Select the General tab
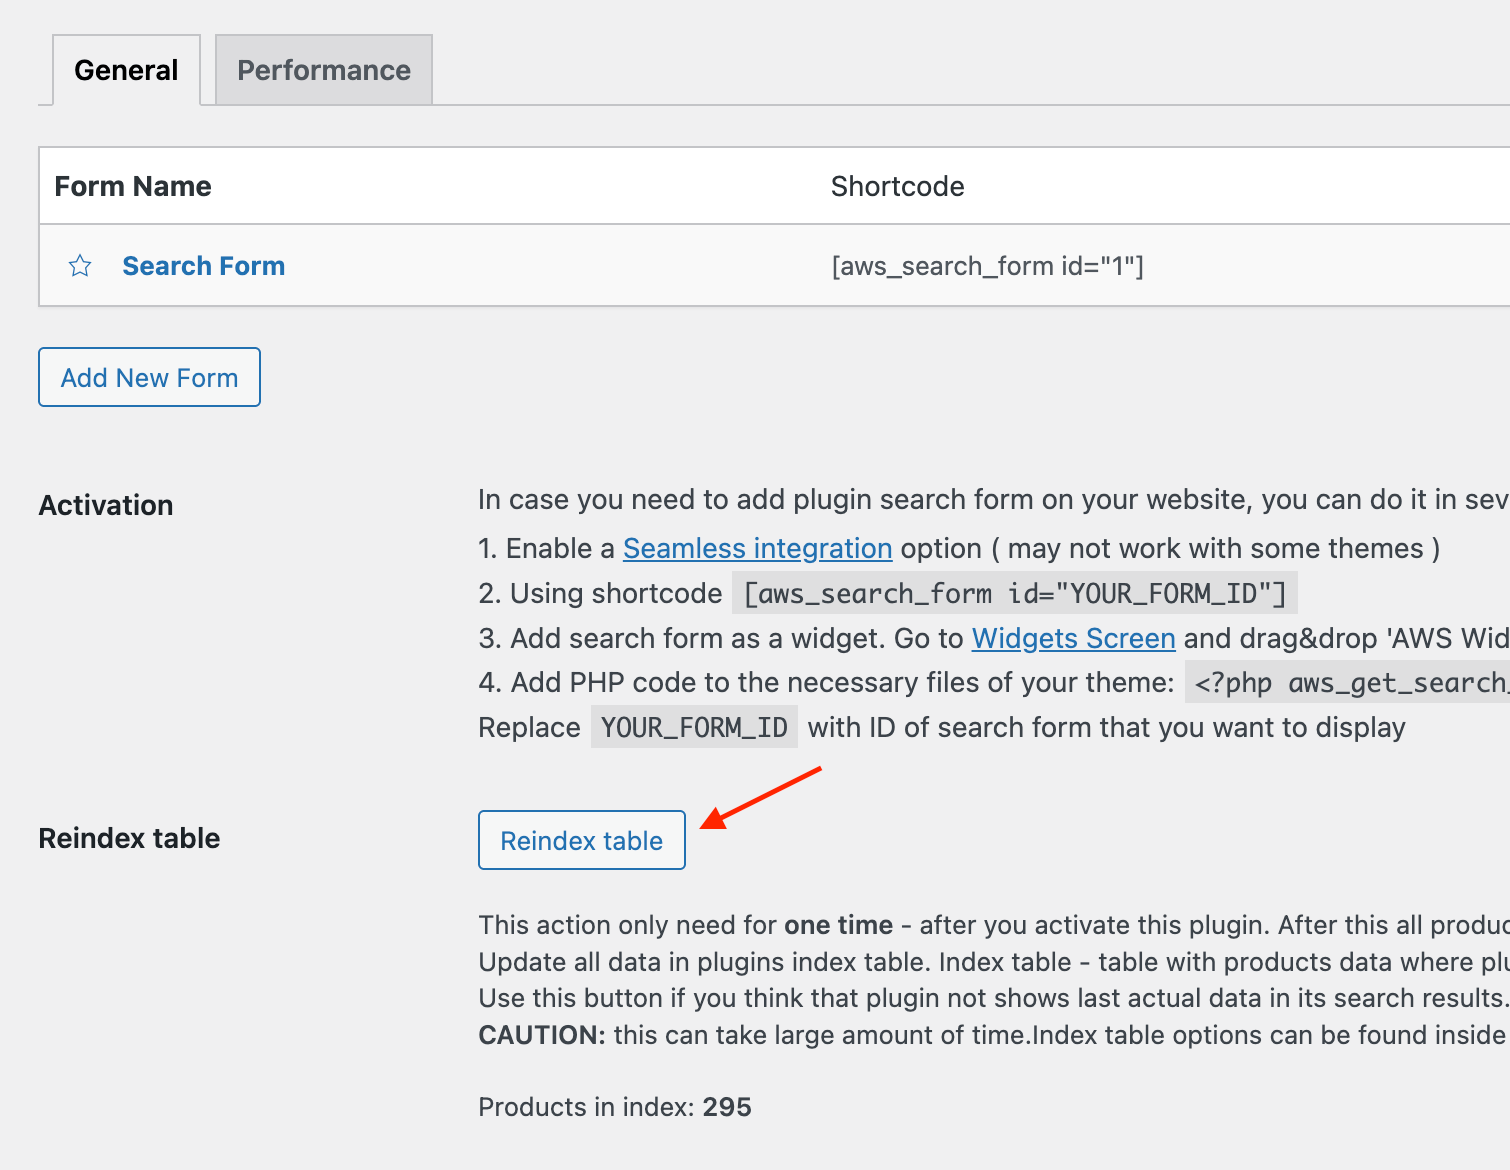 pos(126,70)
